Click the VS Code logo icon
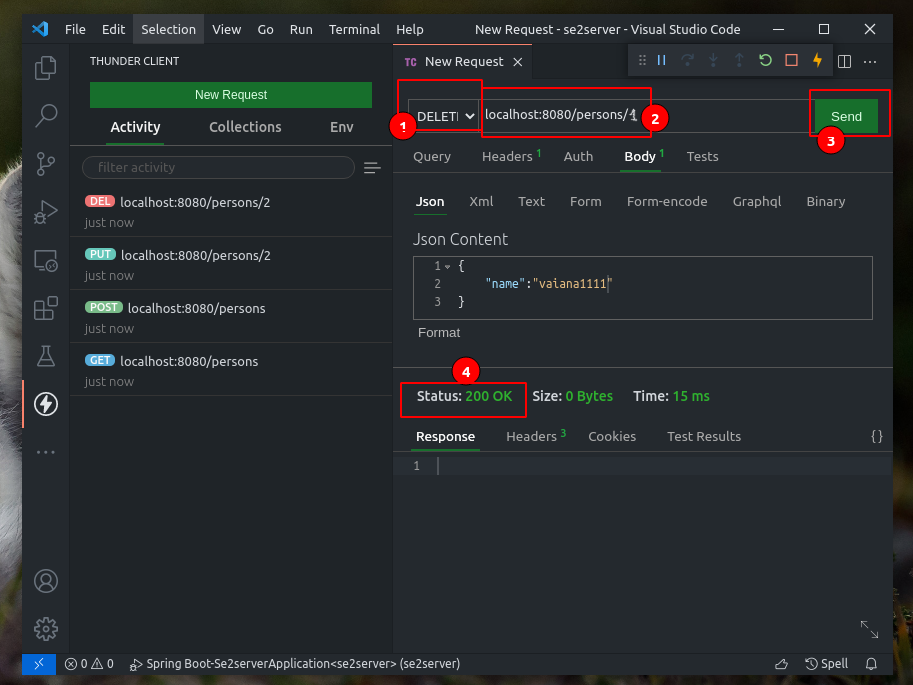Image resolution: width=913 pixels, height=685 pixels. pos(40,29)
